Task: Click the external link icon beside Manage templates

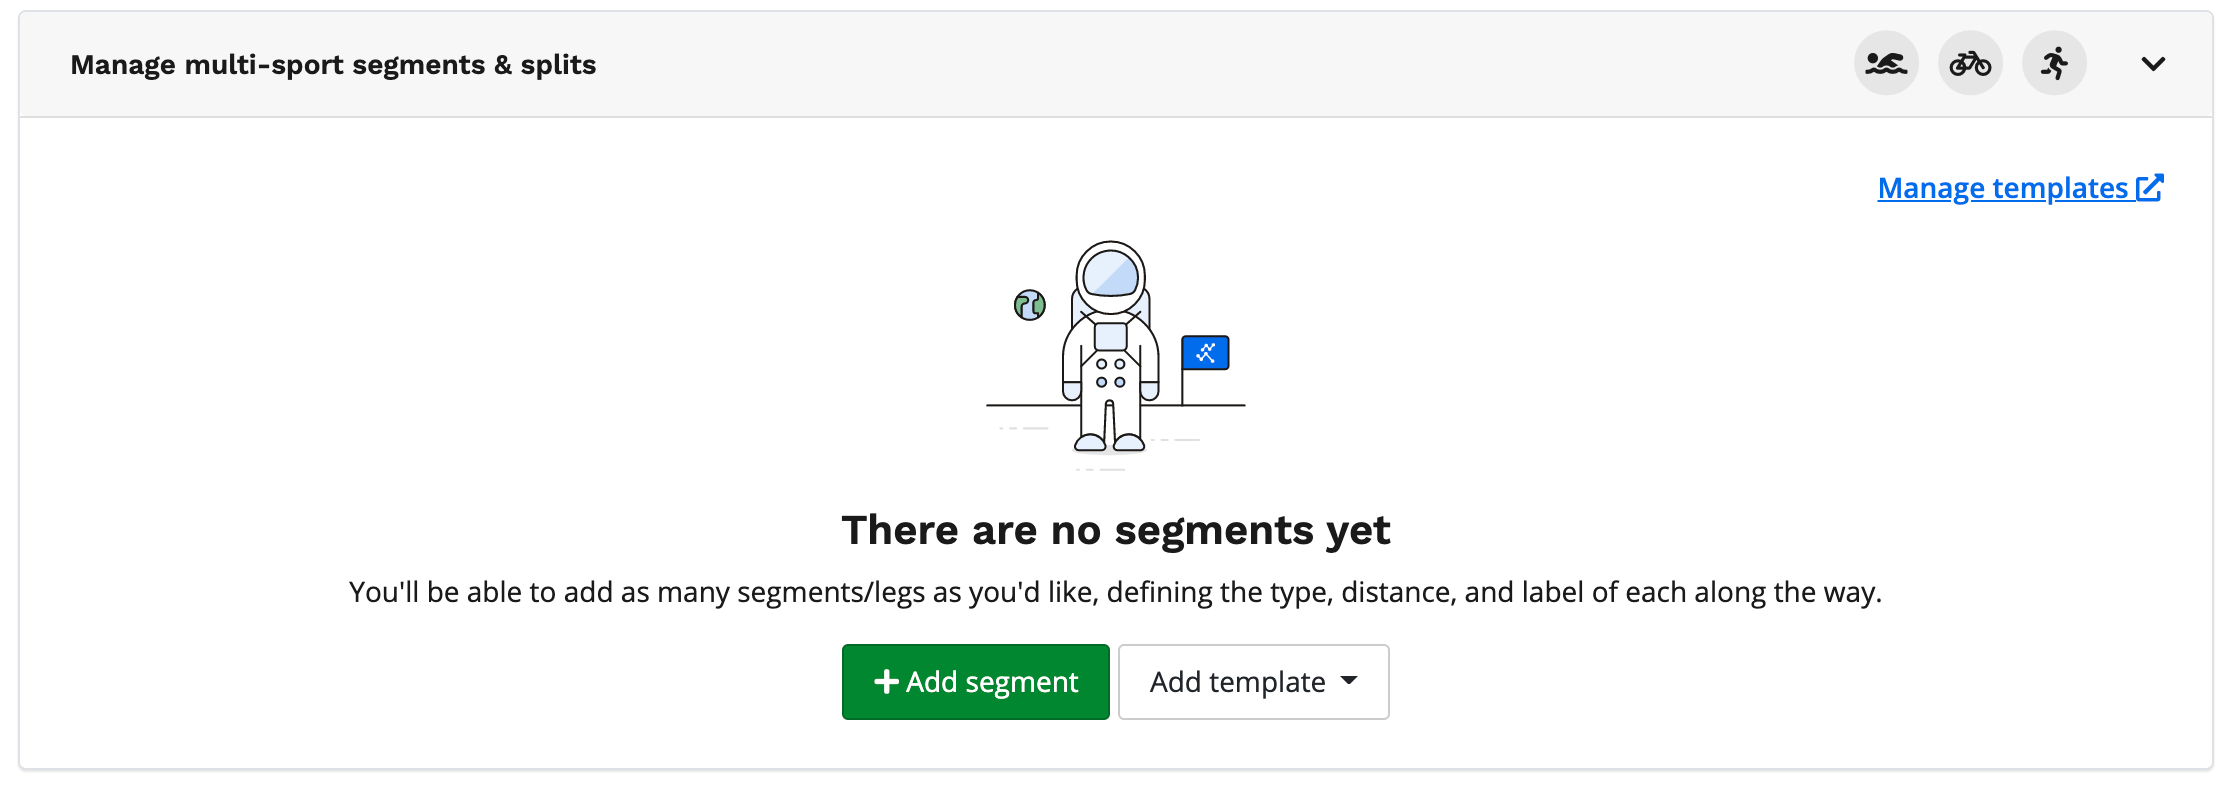Action: tap(2150, 188)
